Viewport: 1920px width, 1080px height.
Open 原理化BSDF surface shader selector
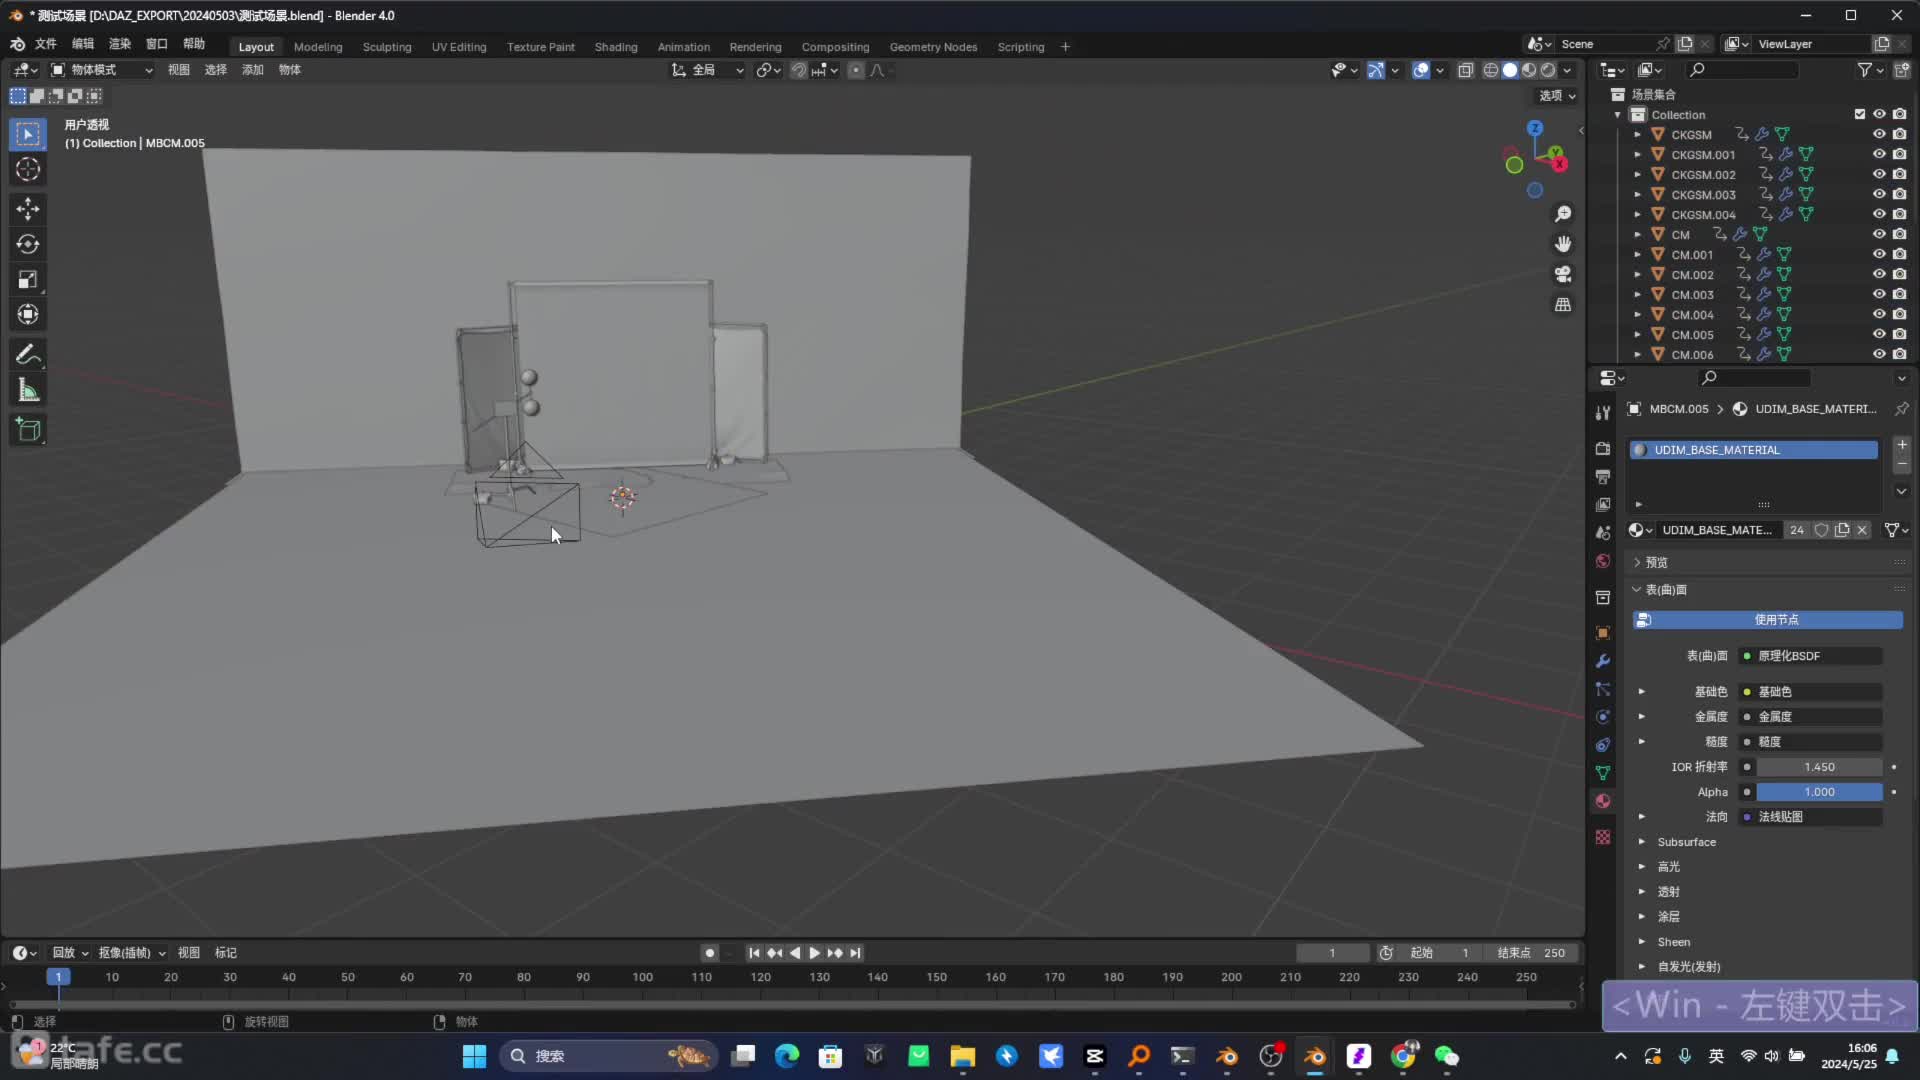click(x=1811, y=656)
